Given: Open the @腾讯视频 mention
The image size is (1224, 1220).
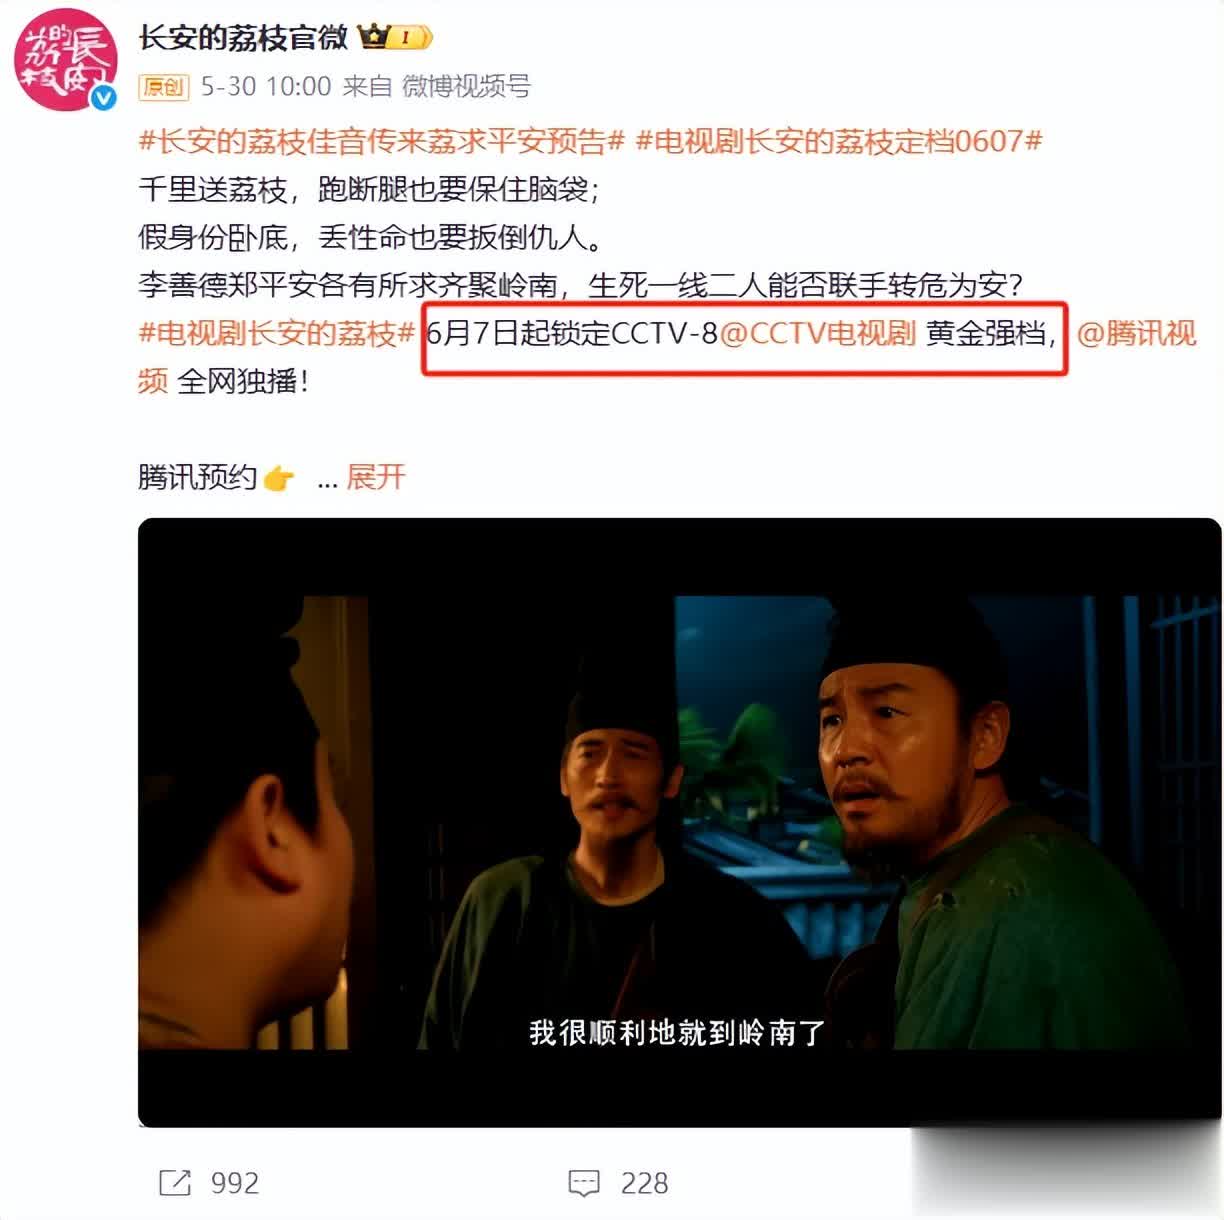Looking at the screenshot, I should pos(1136,333).
